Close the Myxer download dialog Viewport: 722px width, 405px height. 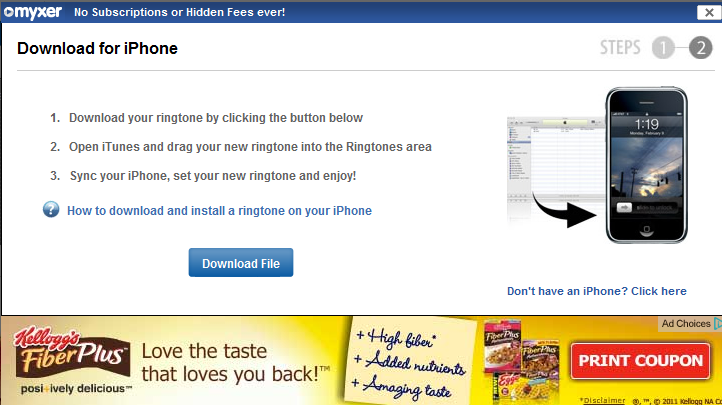pos(709,12)
